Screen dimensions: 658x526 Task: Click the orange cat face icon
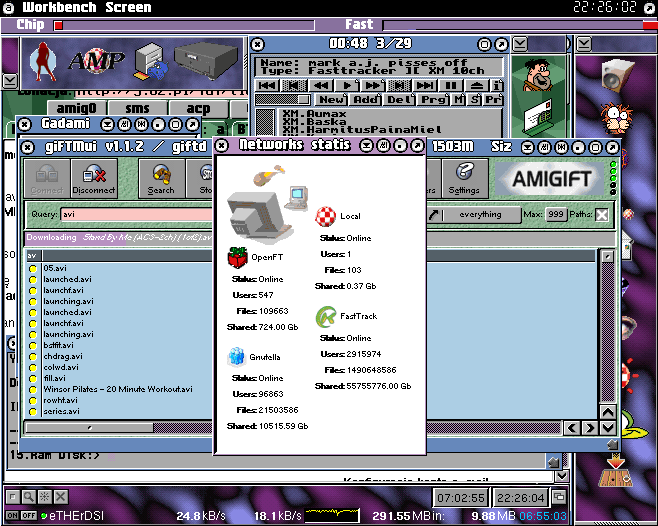pyautogui.click(x=617, y=118)
